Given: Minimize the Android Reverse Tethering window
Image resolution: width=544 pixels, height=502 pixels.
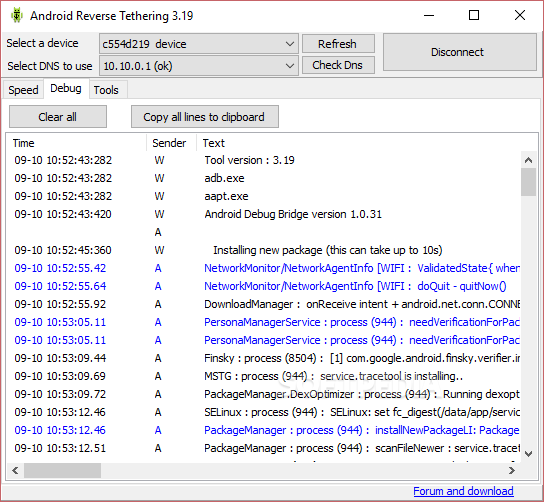Looking at the screenshot, I should pyautogui.click(x=429, y=15).
